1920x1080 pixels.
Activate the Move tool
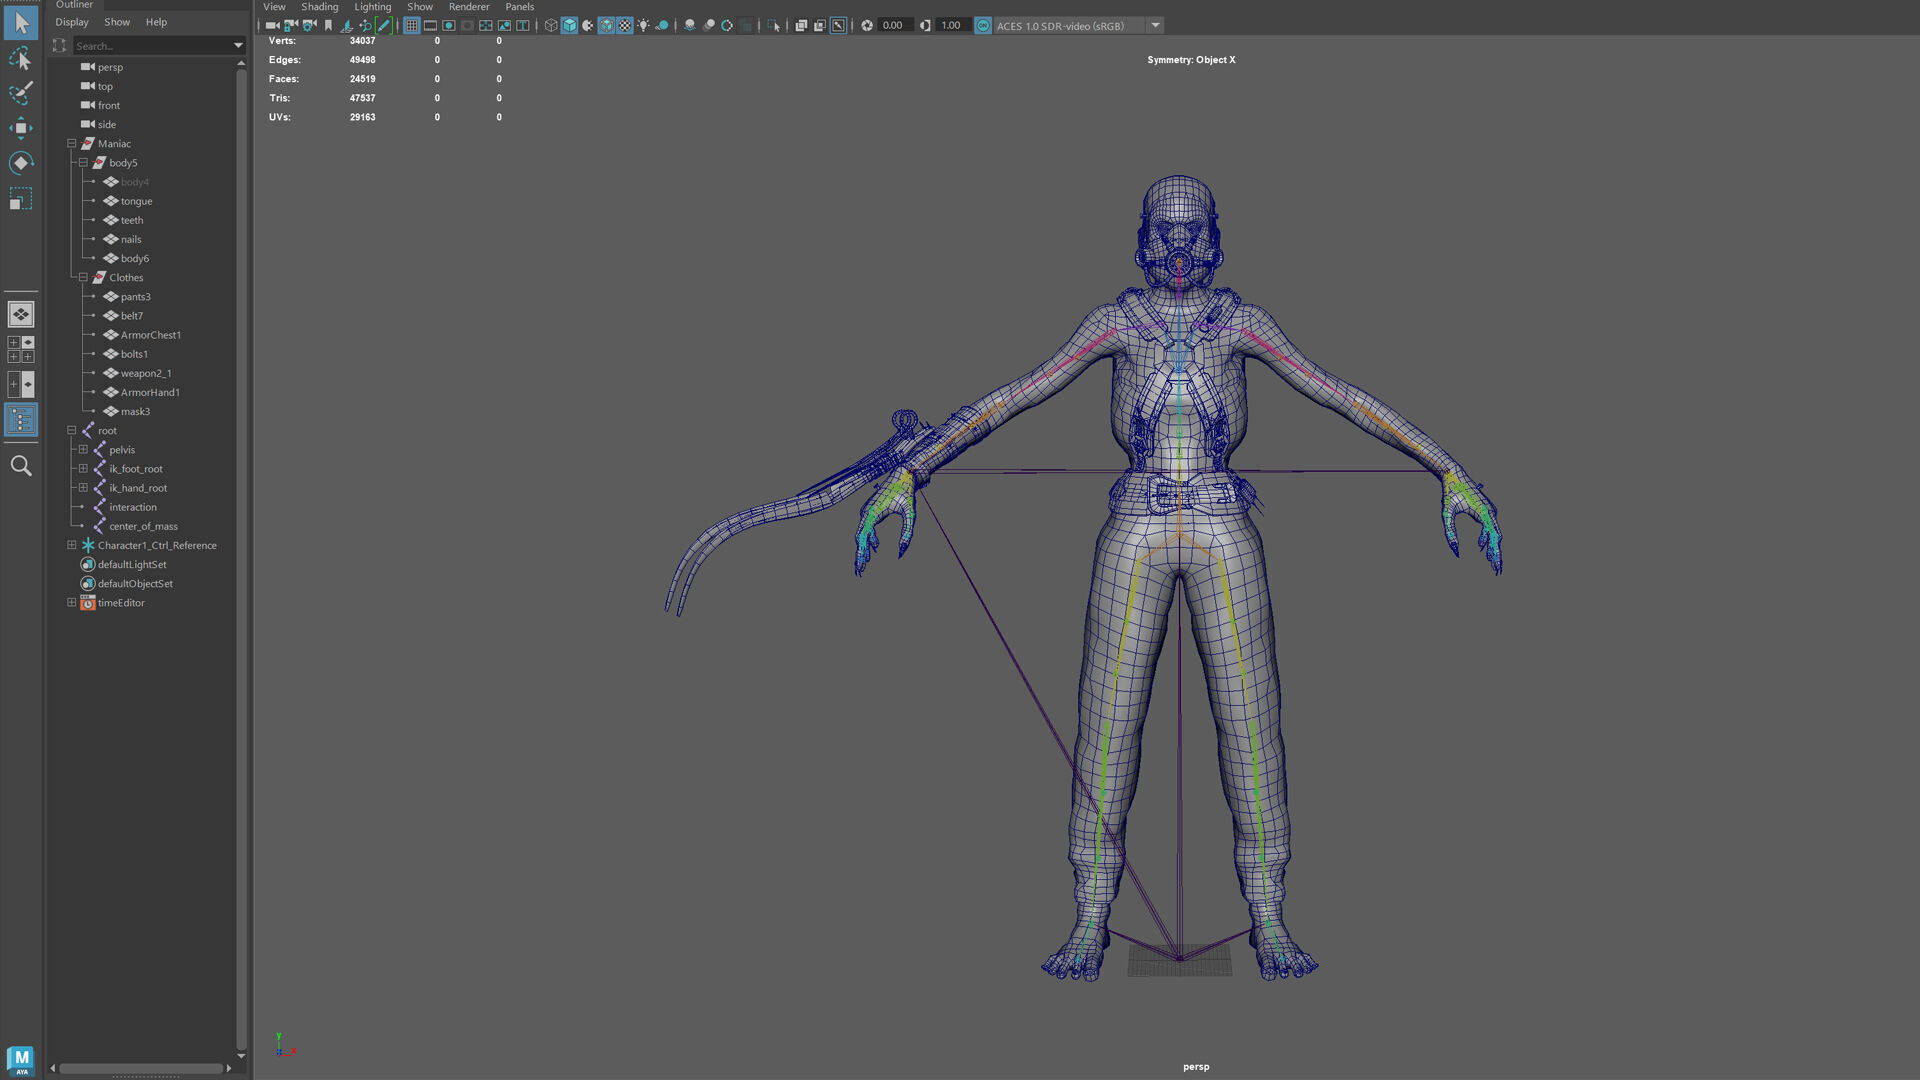coord(21,128)
